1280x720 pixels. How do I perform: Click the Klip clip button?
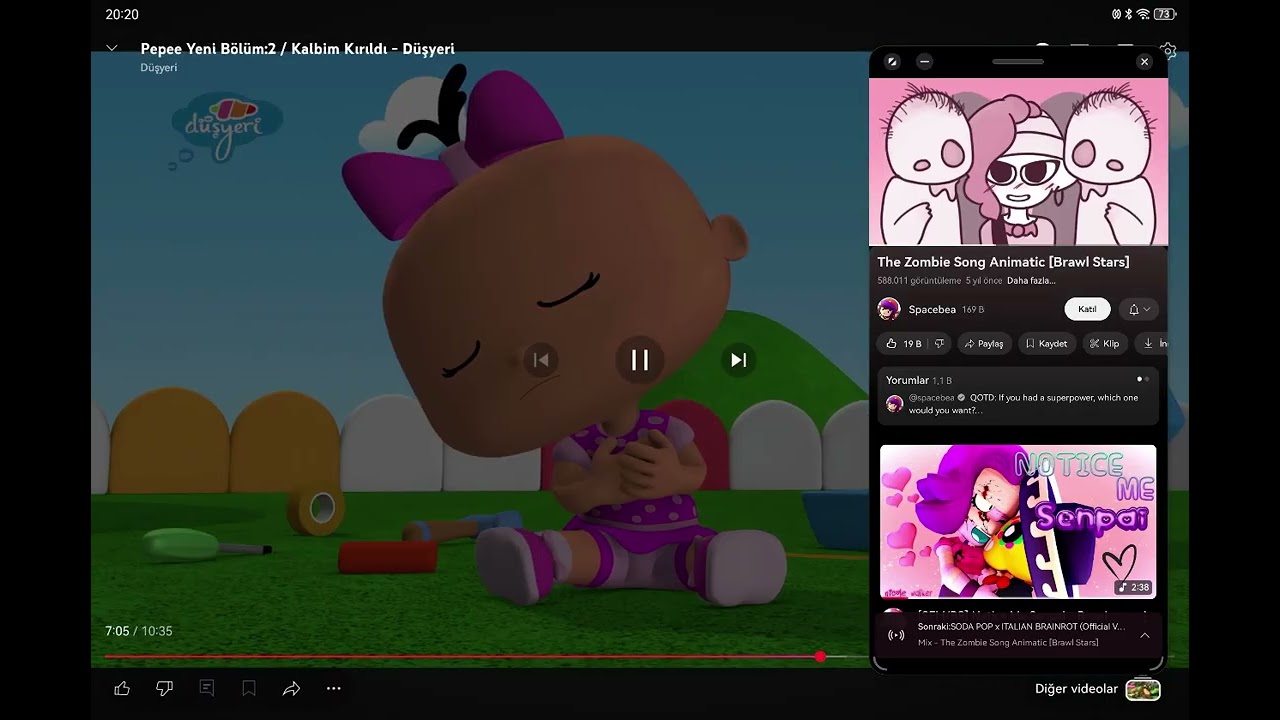pyautogui.click(x=1104, y=343)
